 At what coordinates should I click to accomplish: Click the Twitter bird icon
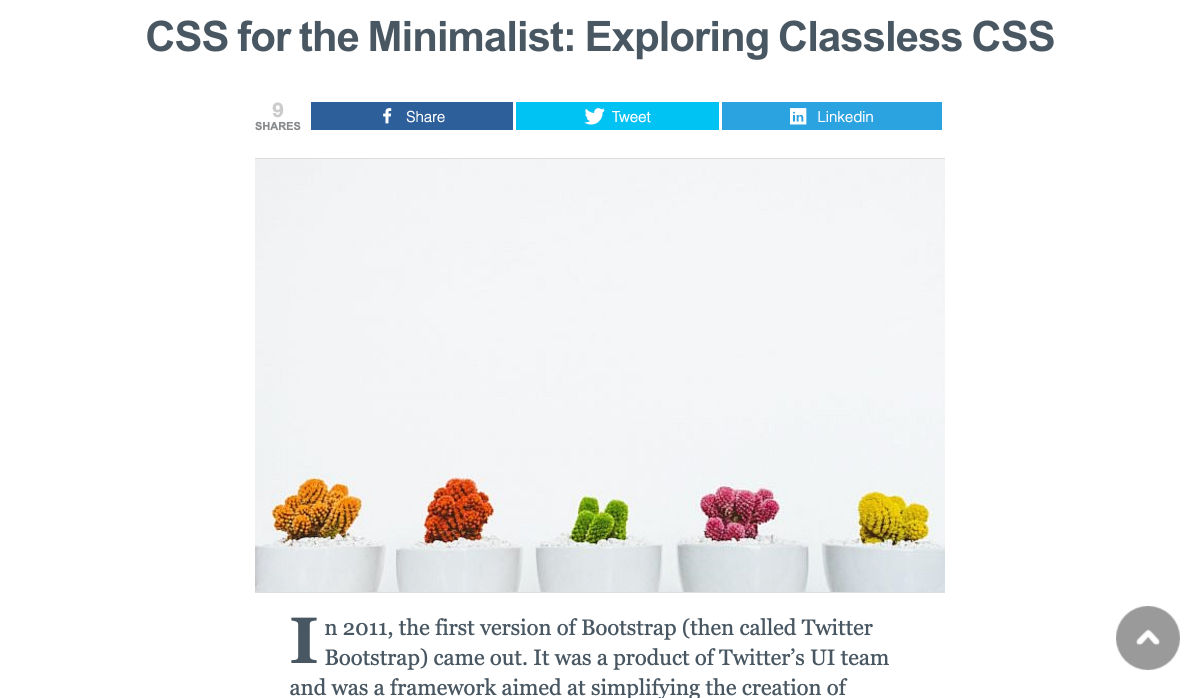pos(594,116)
